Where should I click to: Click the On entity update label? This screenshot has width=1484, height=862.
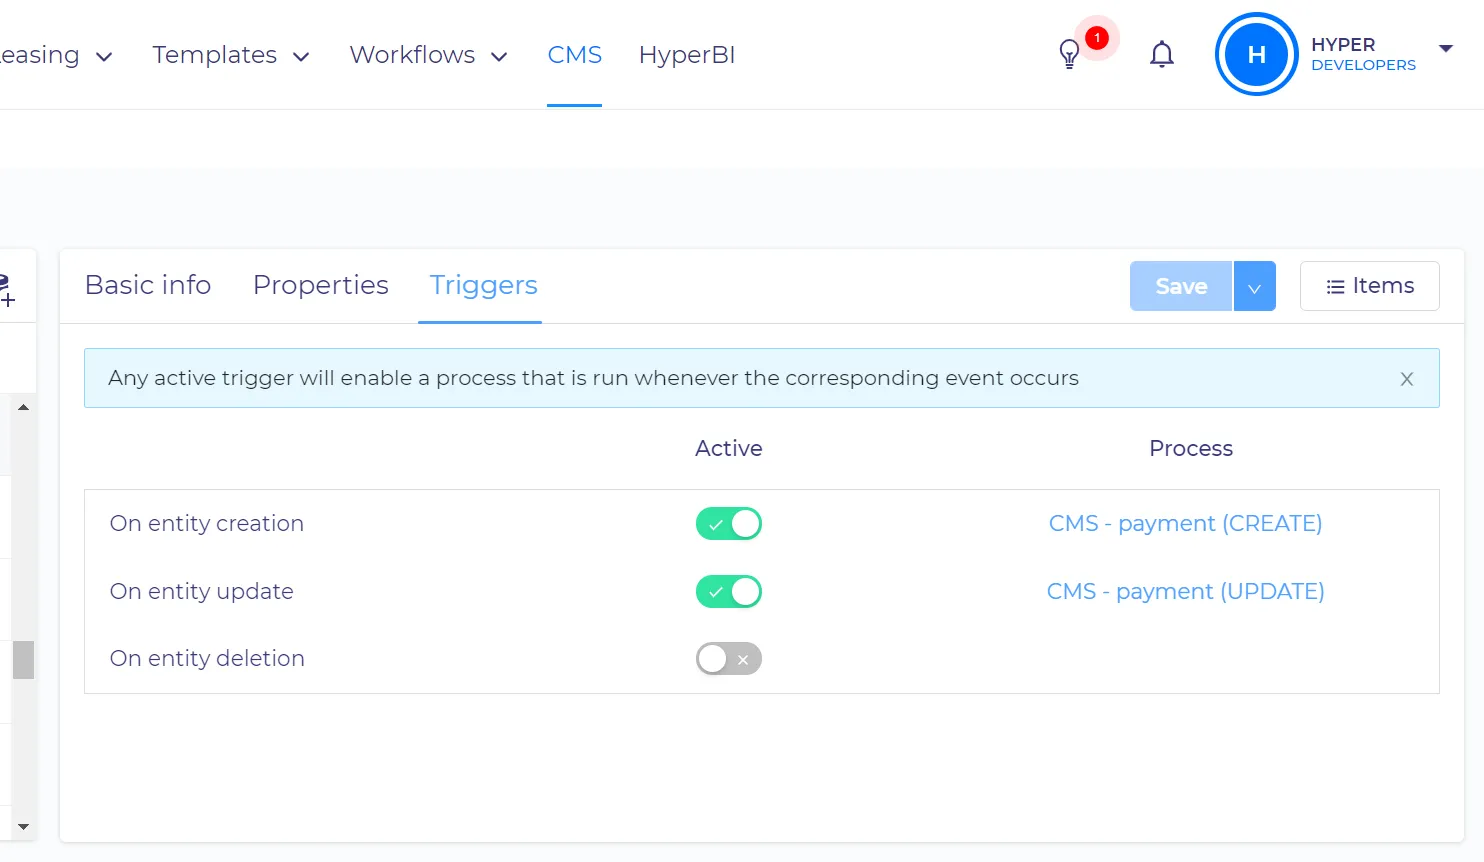click(202, 591)
